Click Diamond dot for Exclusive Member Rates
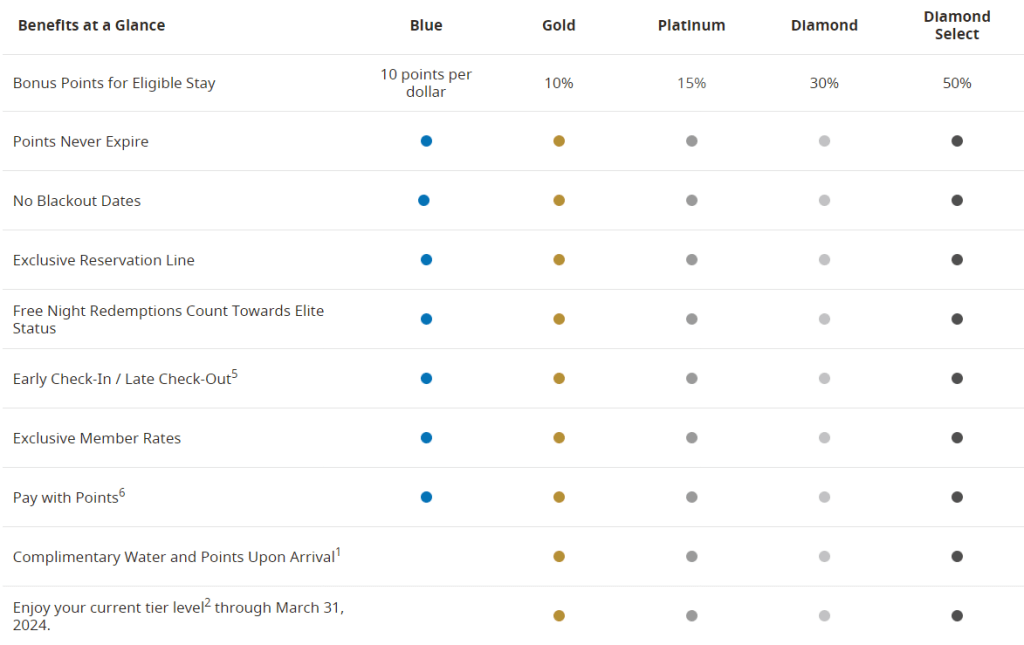 point(824,438)
